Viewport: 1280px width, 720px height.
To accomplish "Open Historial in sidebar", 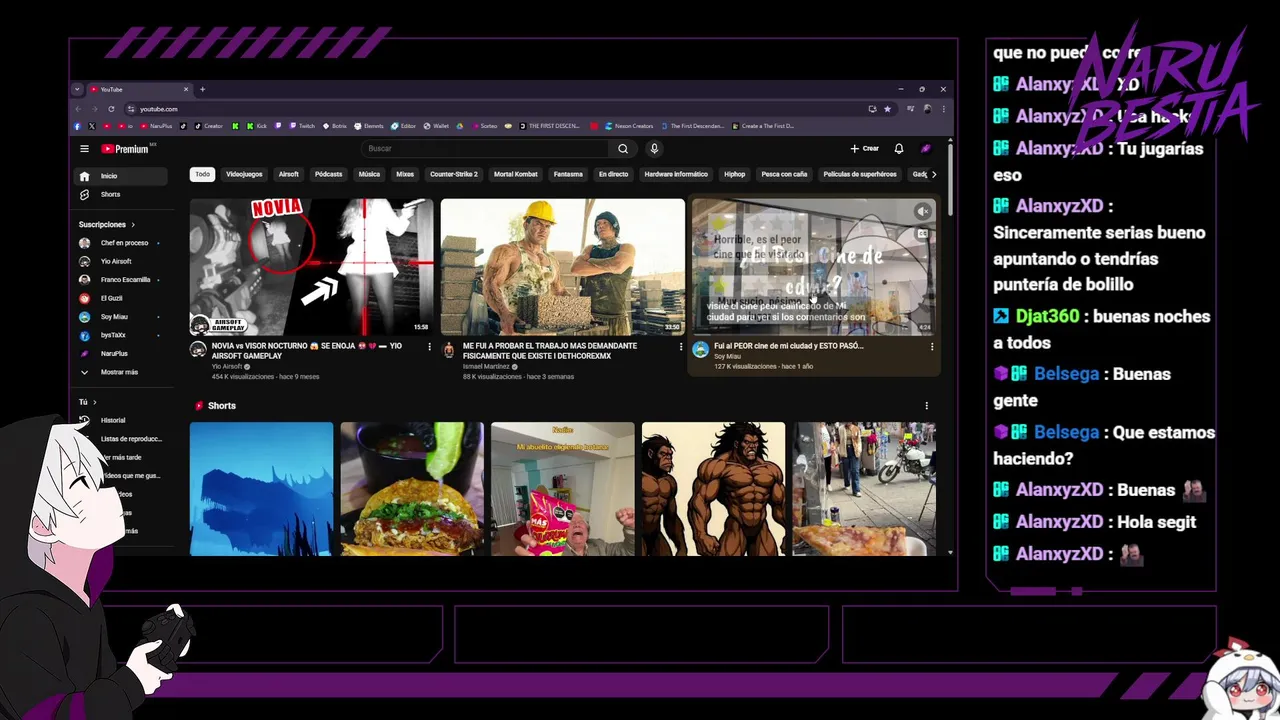I will 121,420.
